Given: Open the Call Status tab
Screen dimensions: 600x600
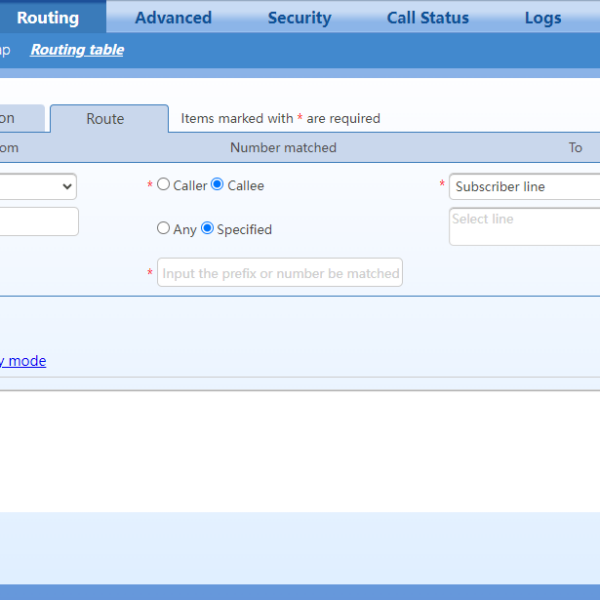Looking at the screenshot, I should tap(427, 18).
